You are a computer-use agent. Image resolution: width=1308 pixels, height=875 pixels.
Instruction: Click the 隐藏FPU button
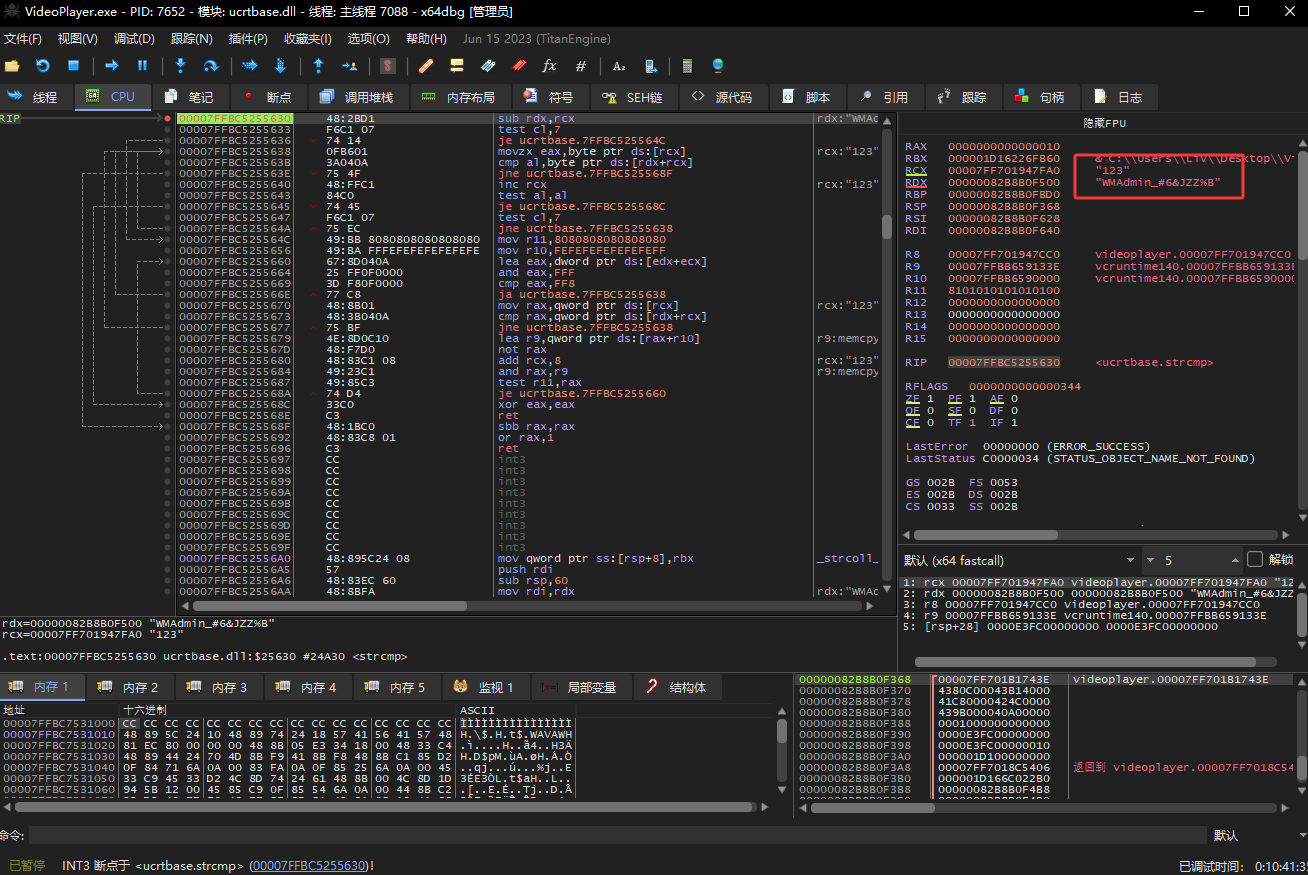coord(1103,122)
